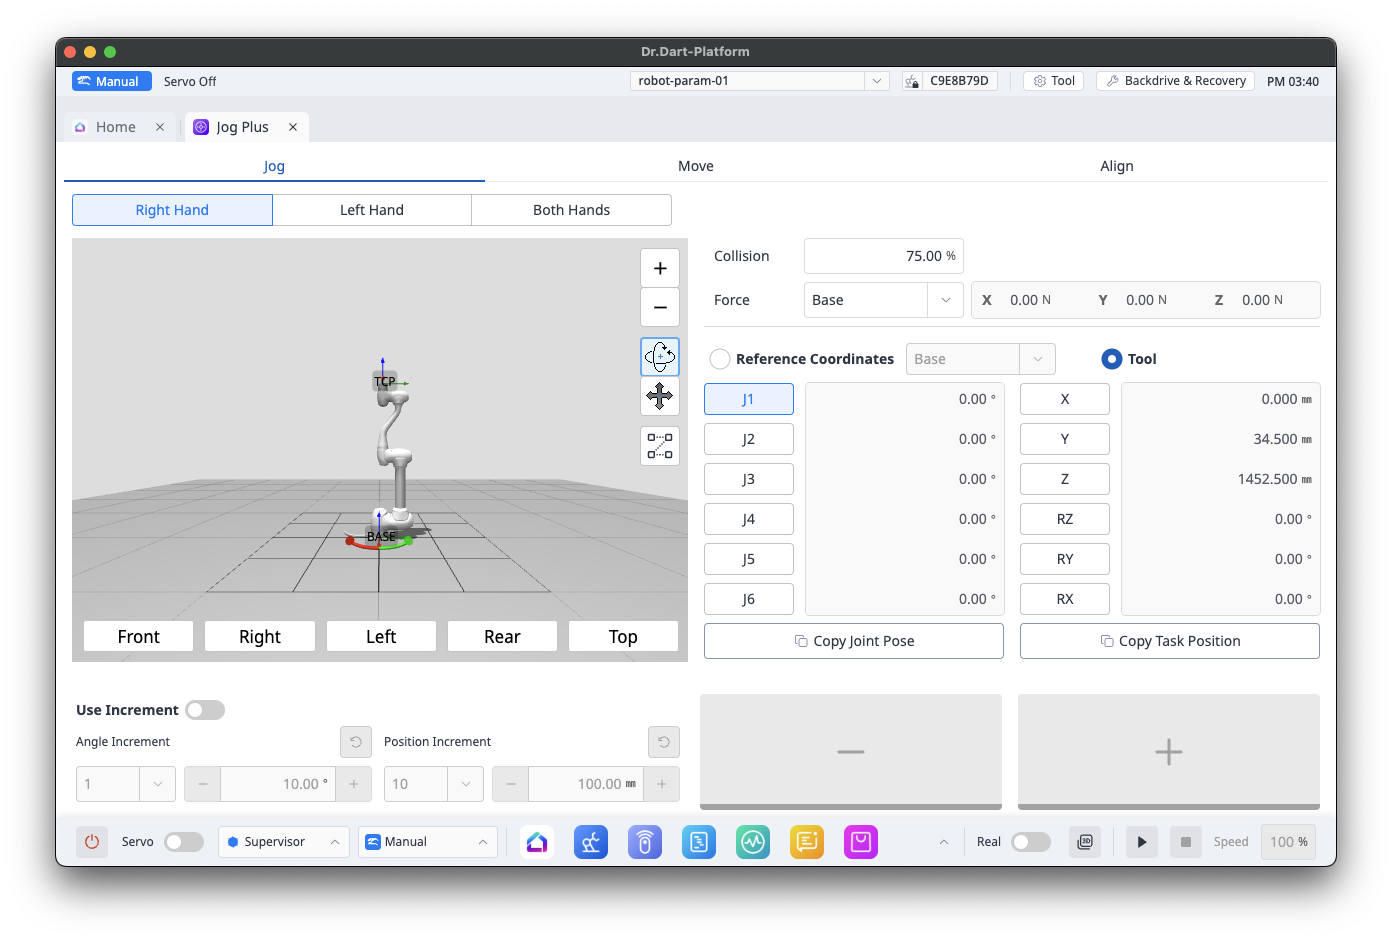The image size is (1392, 940).
Task: Increase the position increment with plus
Action: click(662, 784)
